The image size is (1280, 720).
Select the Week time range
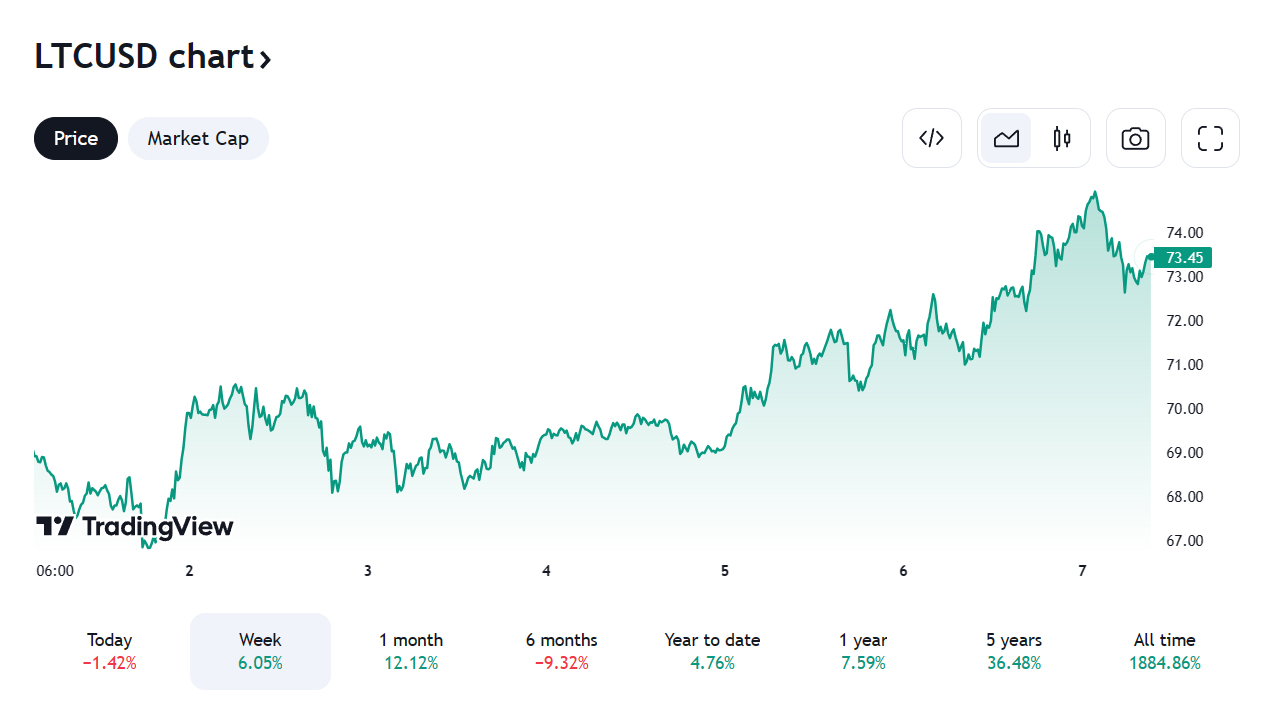pyautogui.click(x=260, y=651)
